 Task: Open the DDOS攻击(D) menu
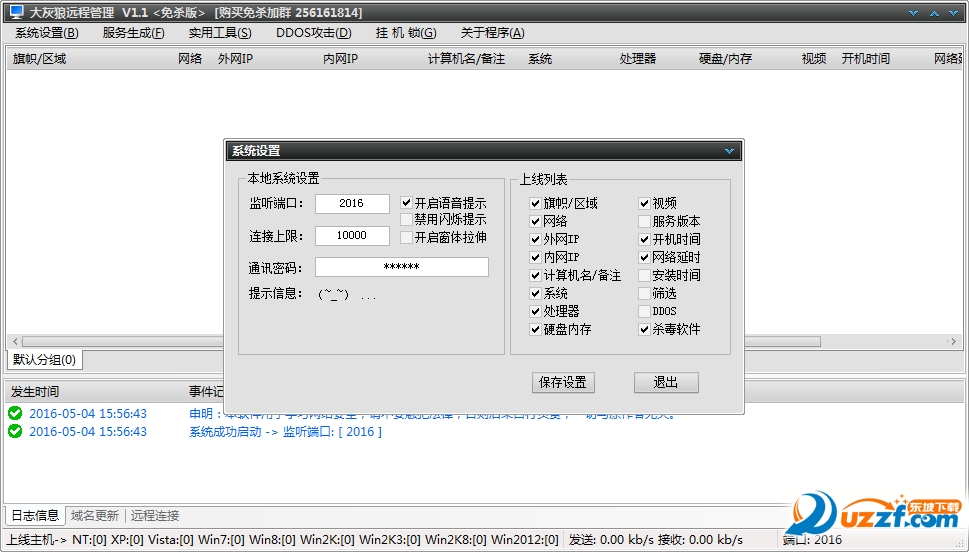[x=313, y=33]
